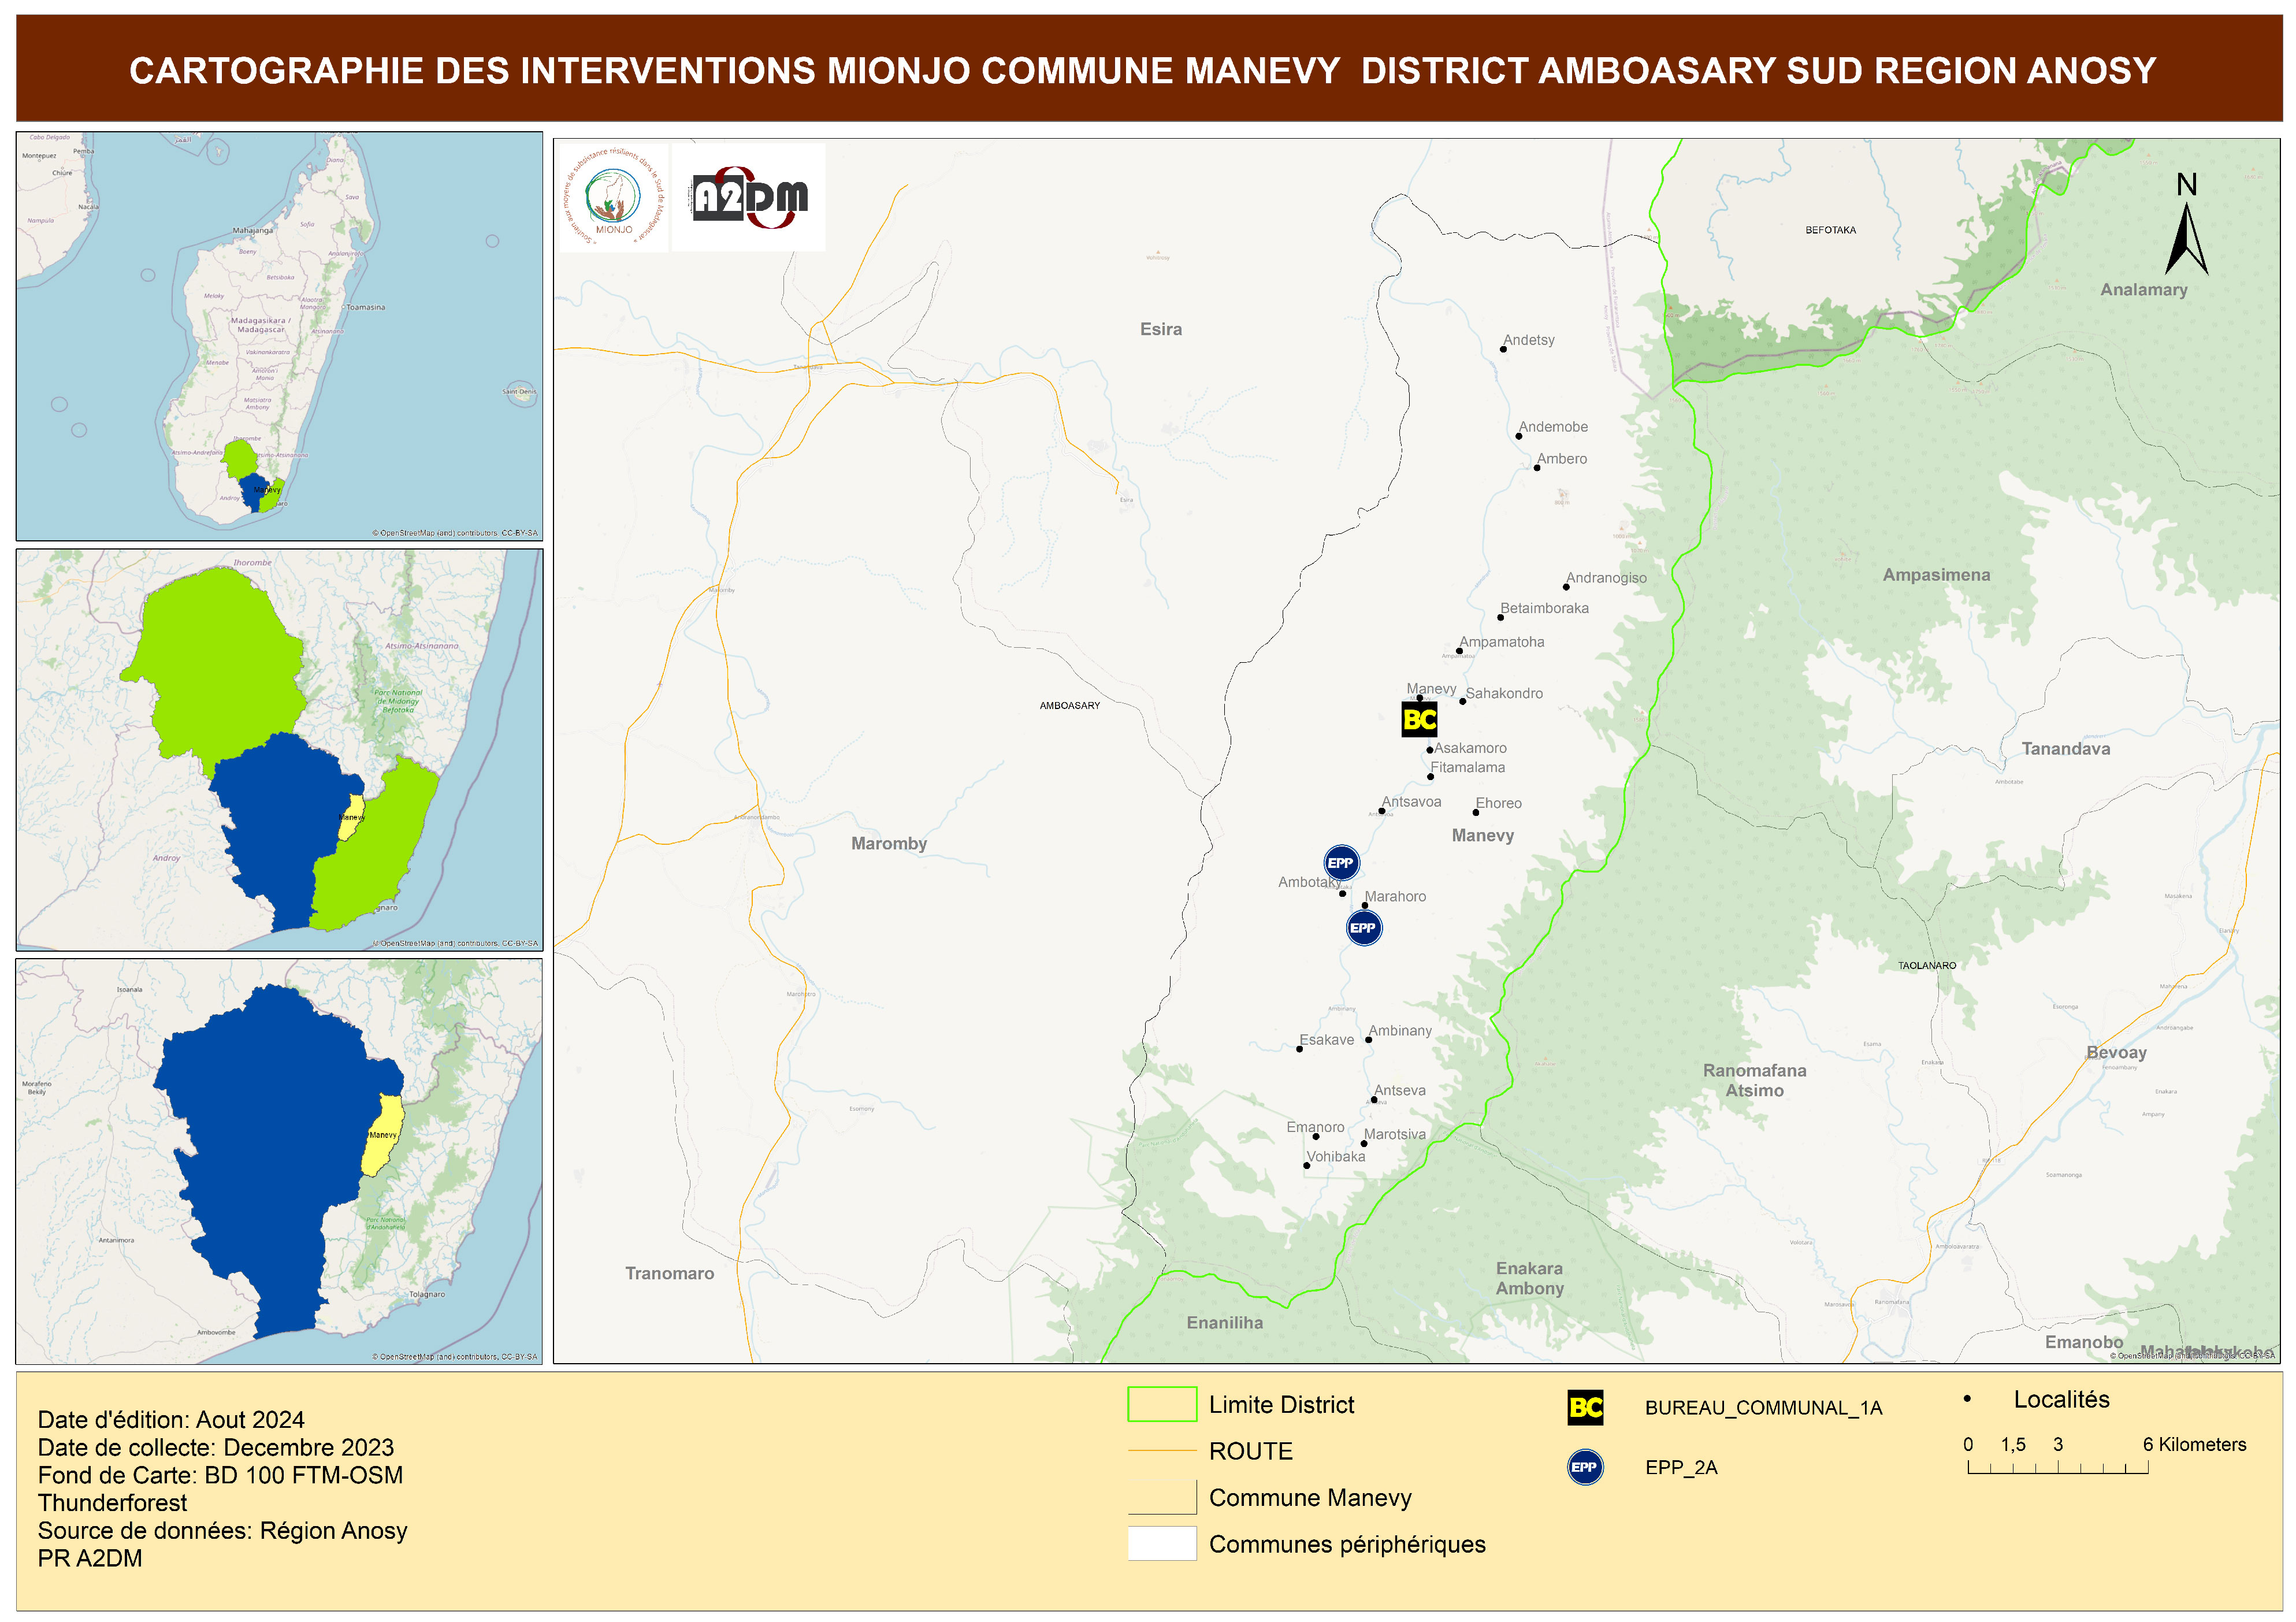This screenshot has height=1622, width=2296.
Task: Click the Vohibaka locality label
Action: click(1335, 1157)
